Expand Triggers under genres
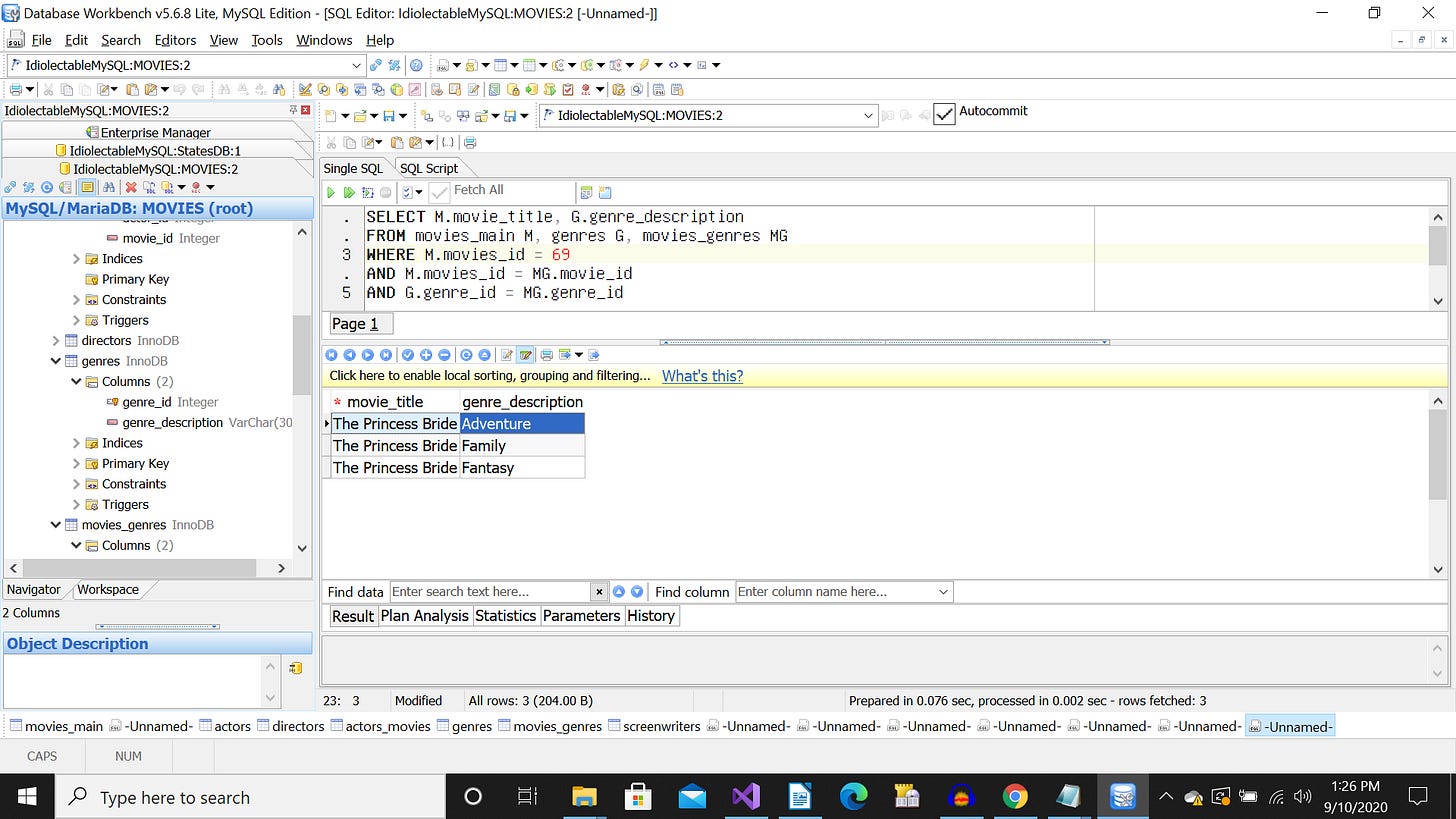The height and width of the screenshot is (819, 1456). 76,505
